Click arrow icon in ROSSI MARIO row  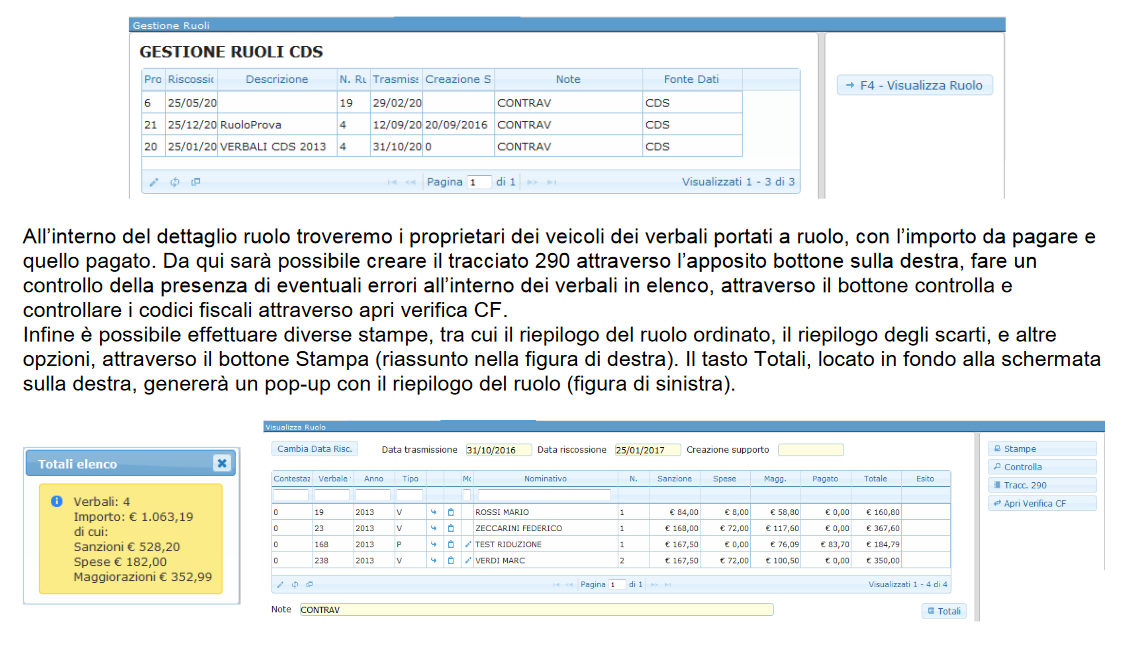(433, 512)
